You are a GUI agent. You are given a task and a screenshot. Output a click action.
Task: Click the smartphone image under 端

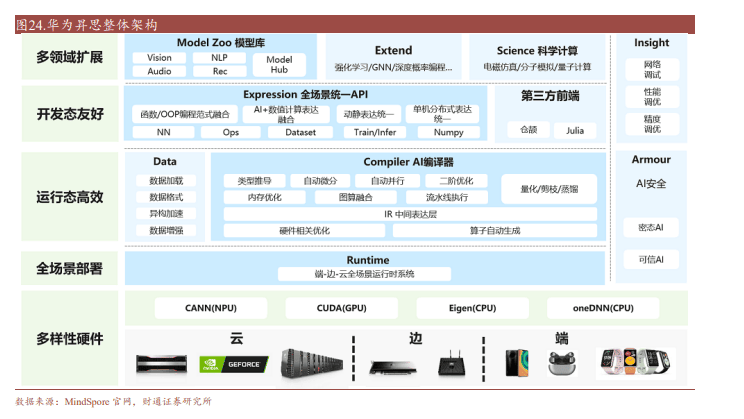click(517, 363)
